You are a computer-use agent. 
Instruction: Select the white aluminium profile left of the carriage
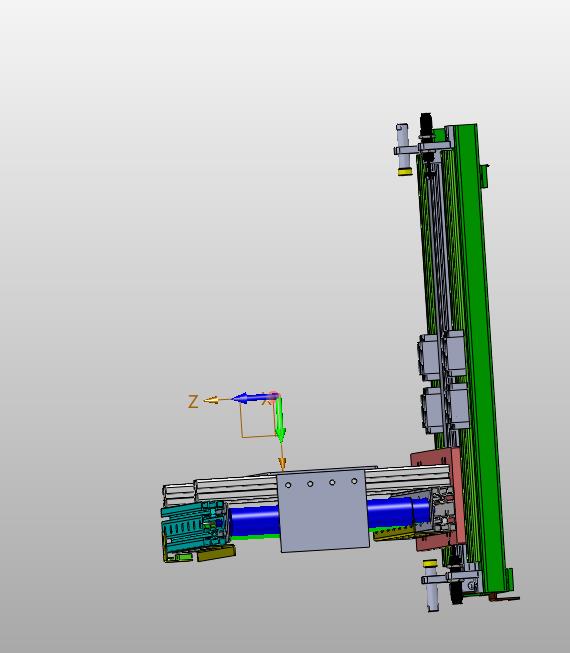(x=235, y=489)
